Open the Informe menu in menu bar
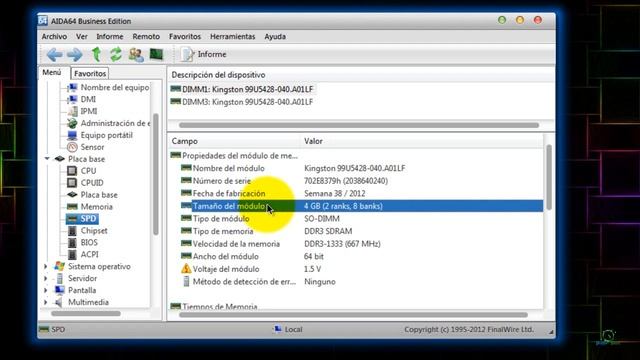Viewport: 640px width, 360px height. click(110, 36)
